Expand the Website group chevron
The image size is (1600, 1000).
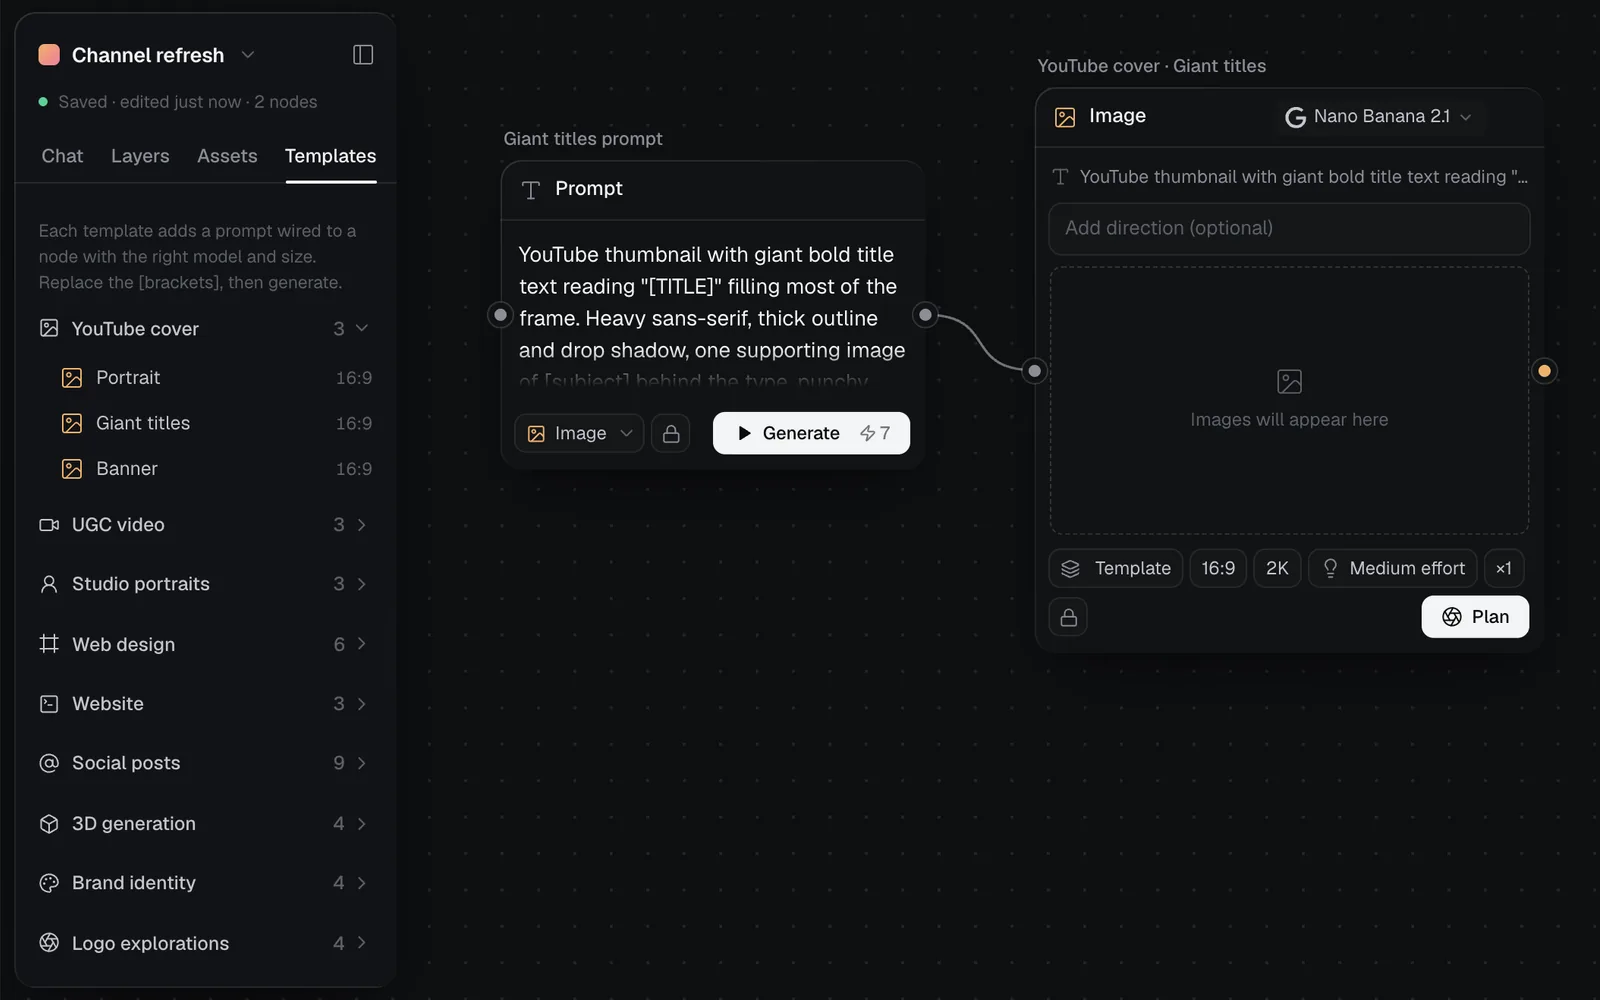[362, 704]
